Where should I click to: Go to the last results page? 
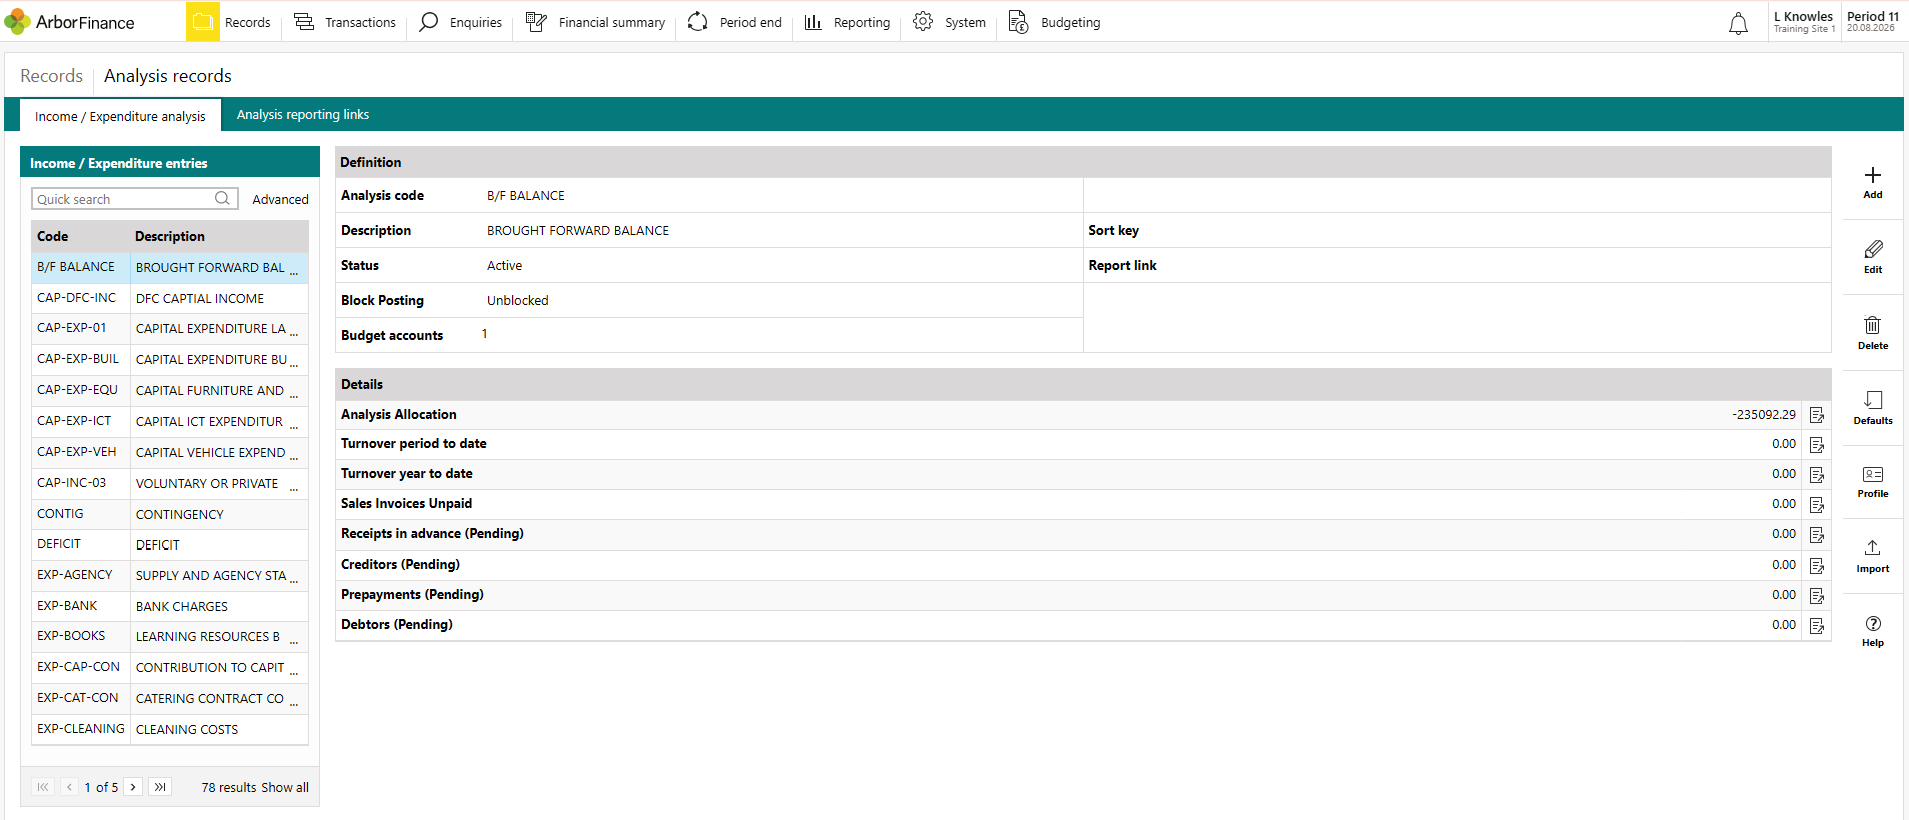(x=160, y=787)
